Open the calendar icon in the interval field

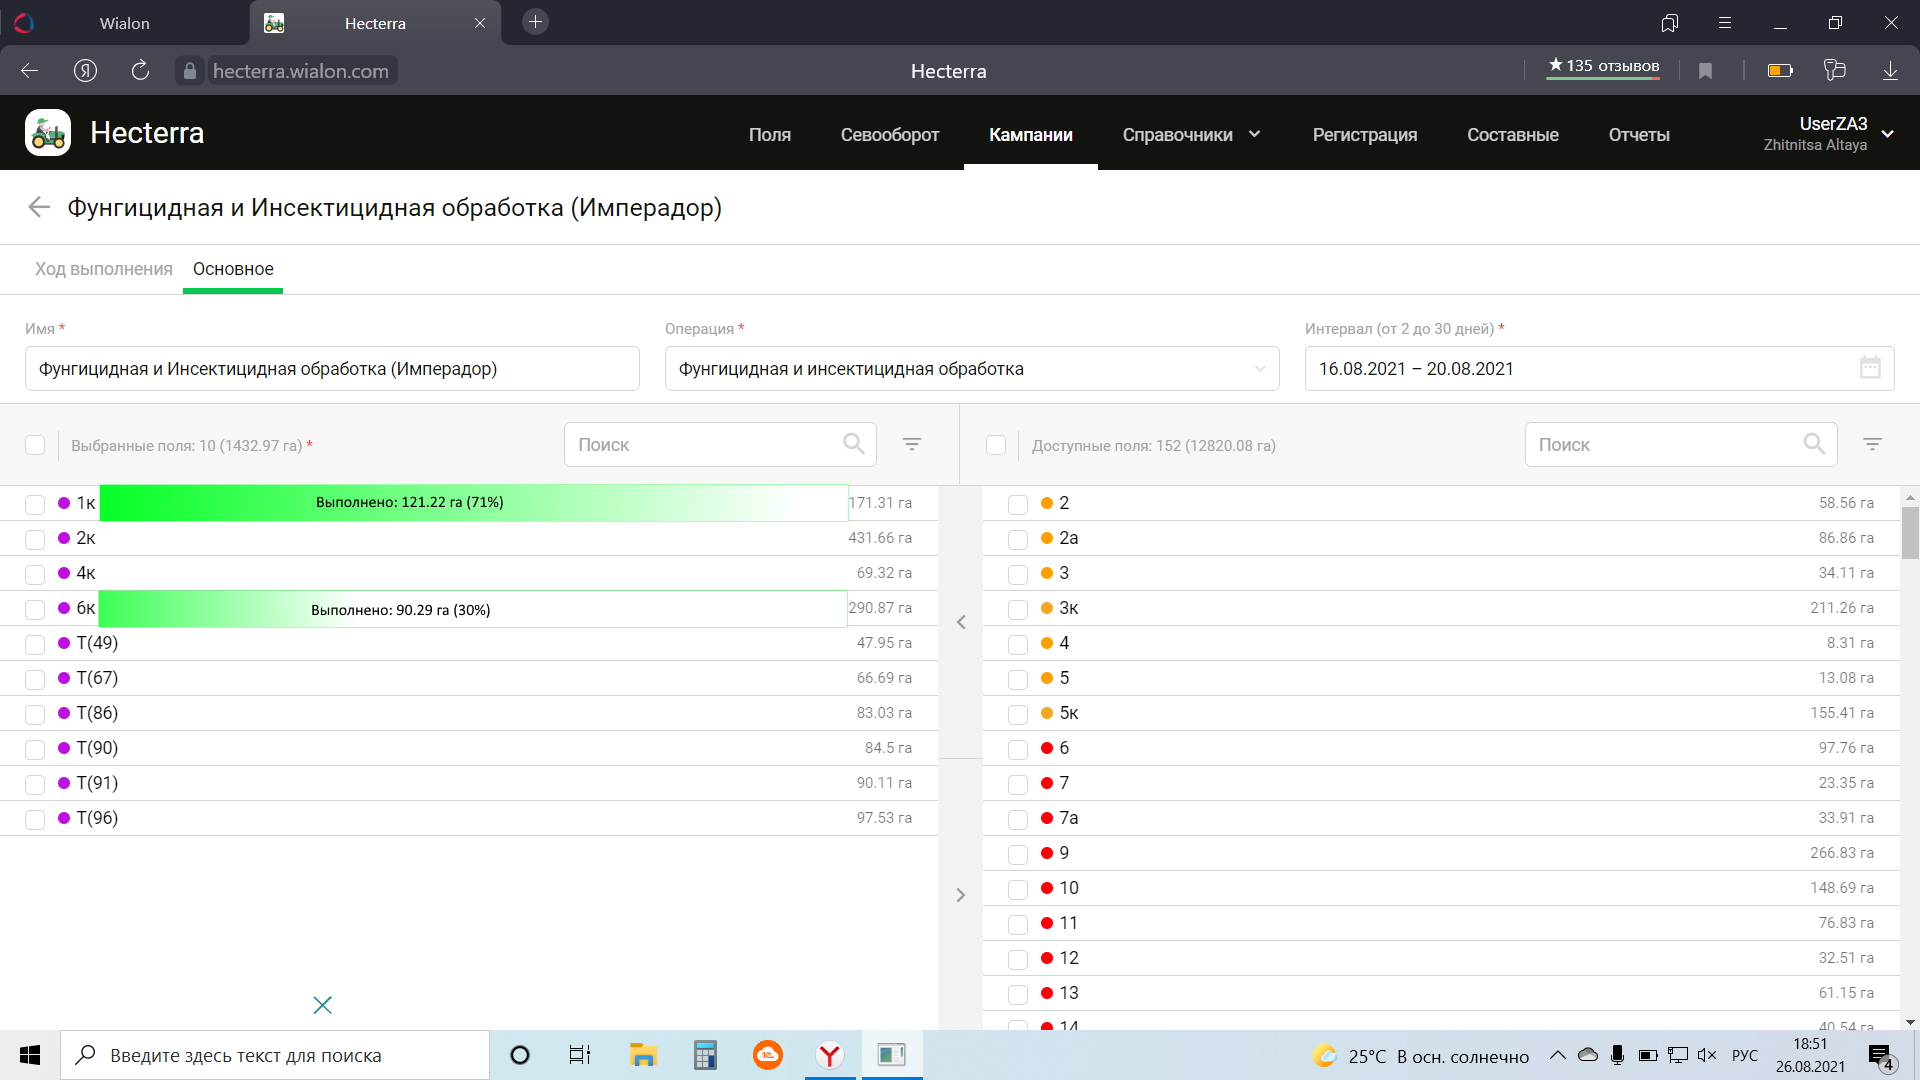point(1870,368)
